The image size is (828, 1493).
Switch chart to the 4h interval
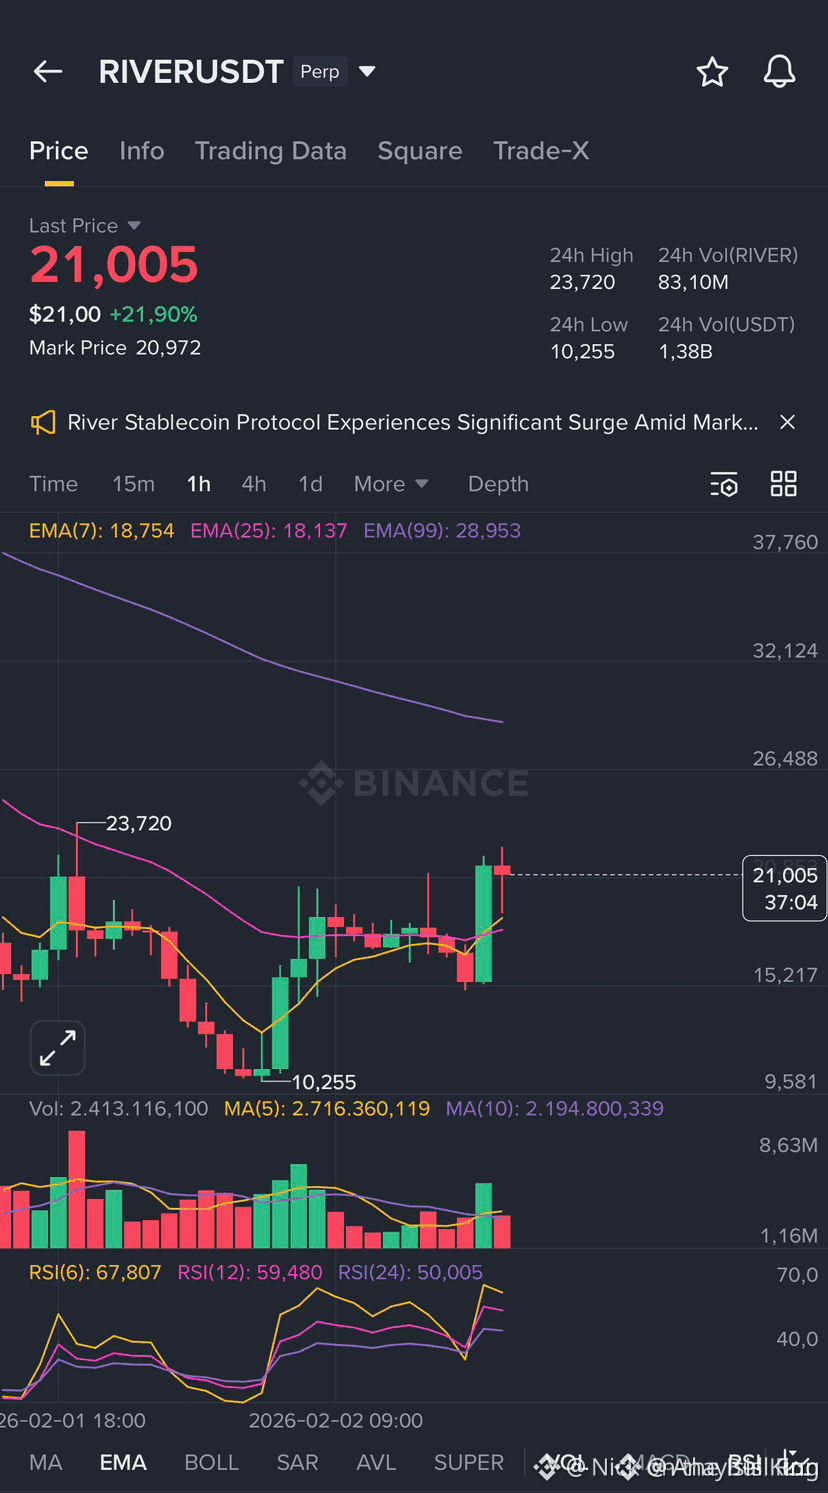pyautogui.click(x=254, y=484)
